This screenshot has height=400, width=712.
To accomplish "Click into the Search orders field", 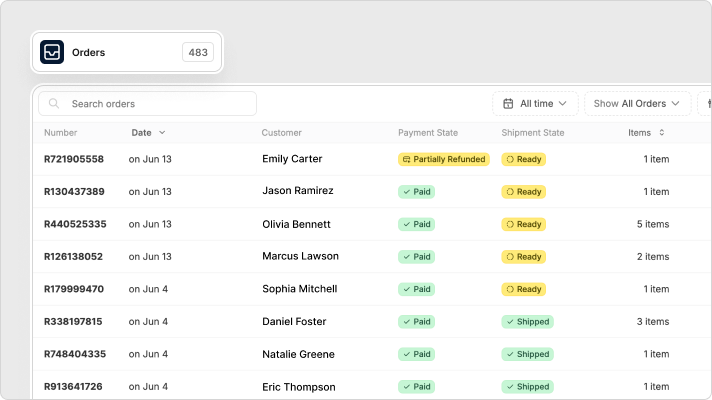I will 148,104.
